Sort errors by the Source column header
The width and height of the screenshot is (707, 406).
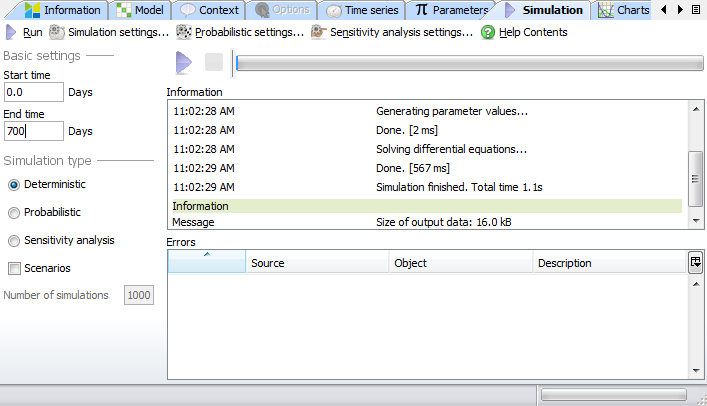[x=316, y=263]
